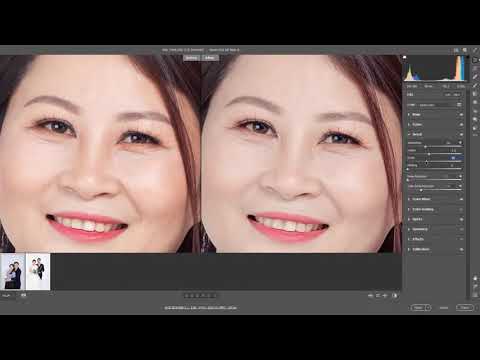480x360 pixels.
Task: Select the Adjustment Brush tool
Action: 475,85
